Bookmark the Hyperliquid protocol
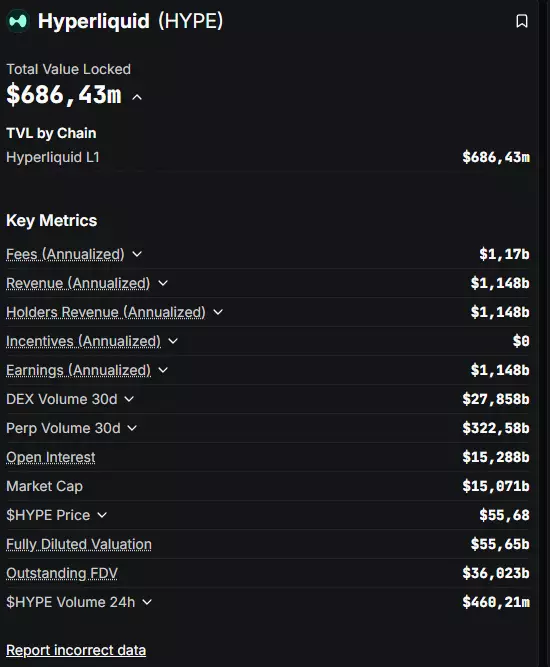This screenshot has height=667, width=550. tap(522, 21)
